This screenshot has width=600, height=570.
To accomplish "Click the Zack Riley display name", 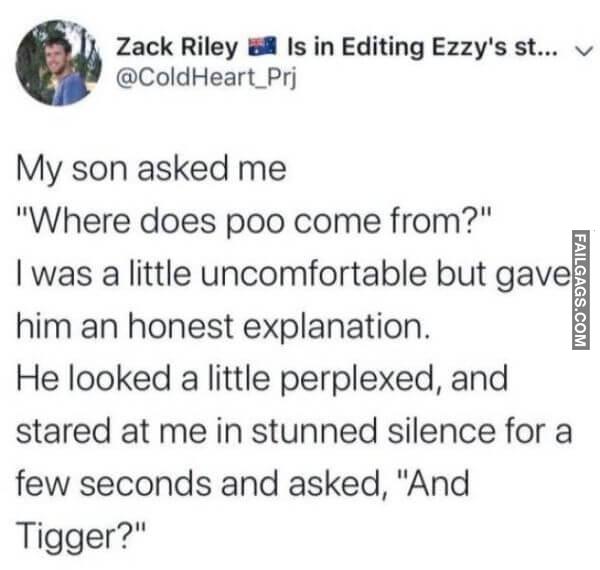I will click(x=178, y=47).
